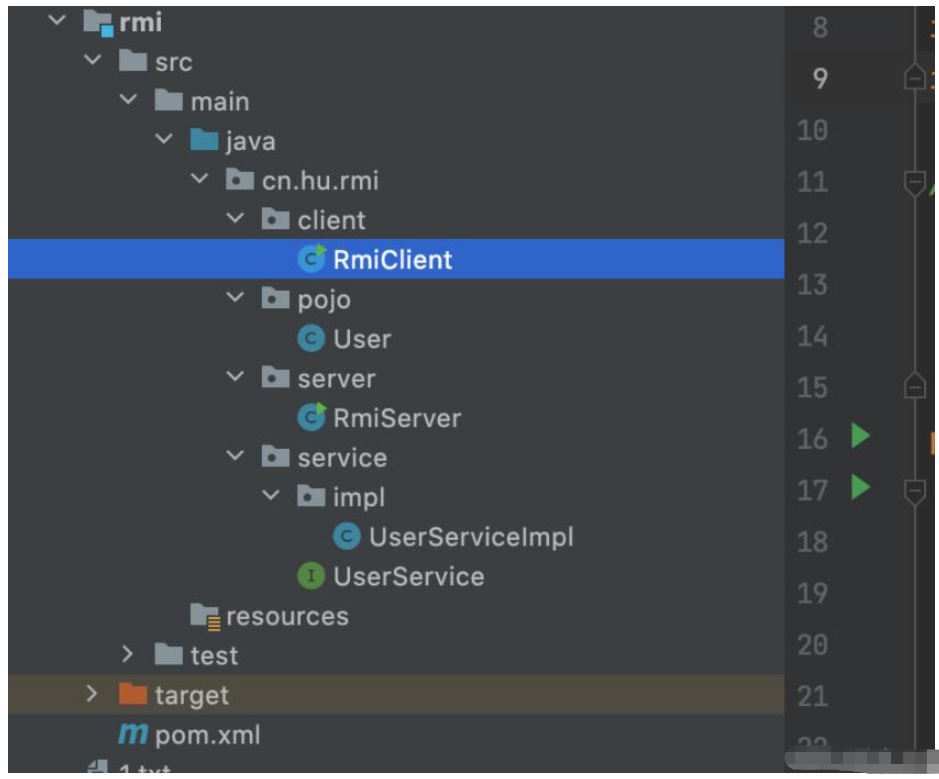
Task: Select the target folder label
Action: tap(192, 696)
